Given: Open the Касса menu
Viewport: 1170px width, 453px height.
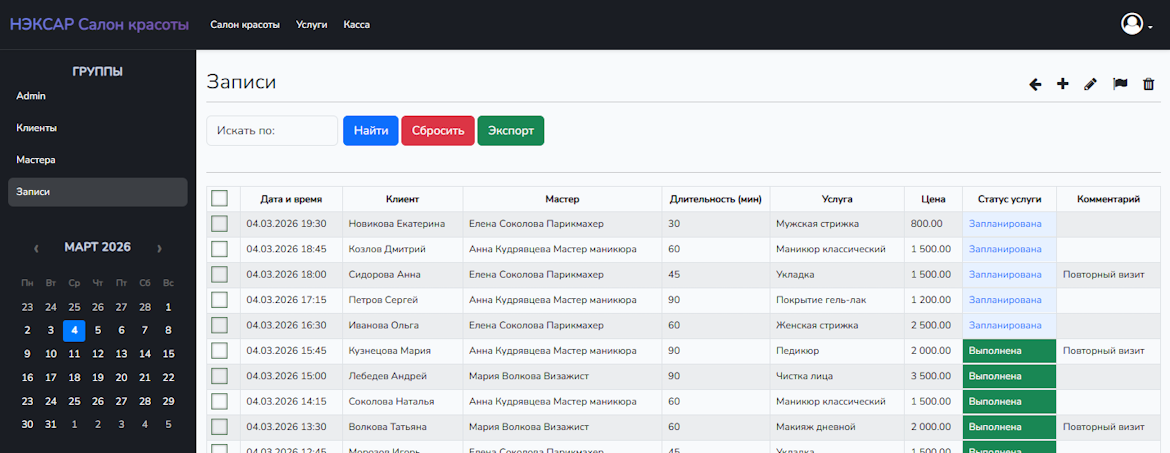Looking at the screenshot, I should click(356, 24).
